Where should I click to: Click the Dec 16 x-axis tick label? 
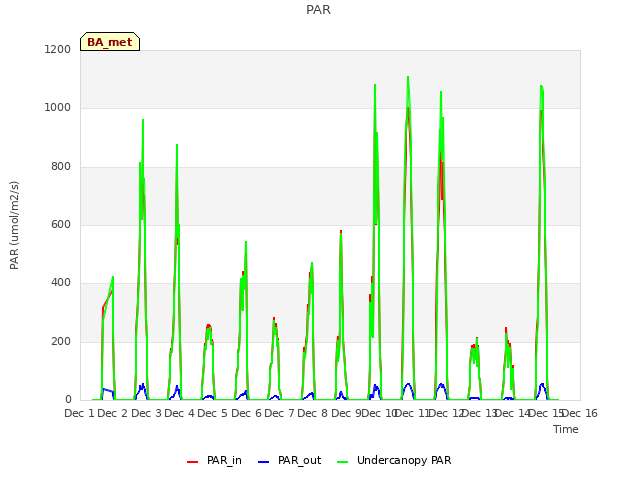(x=580, y=413)
